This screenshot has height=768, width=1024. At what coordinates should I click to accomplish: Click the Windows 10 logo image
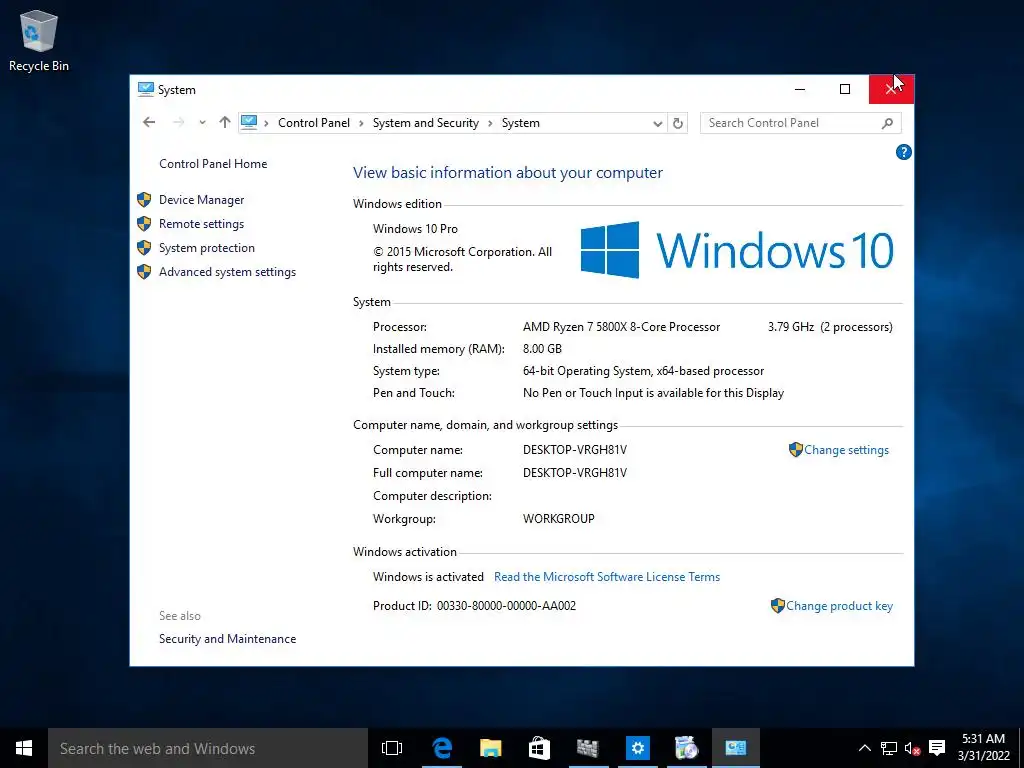click(x=737, y=250)
